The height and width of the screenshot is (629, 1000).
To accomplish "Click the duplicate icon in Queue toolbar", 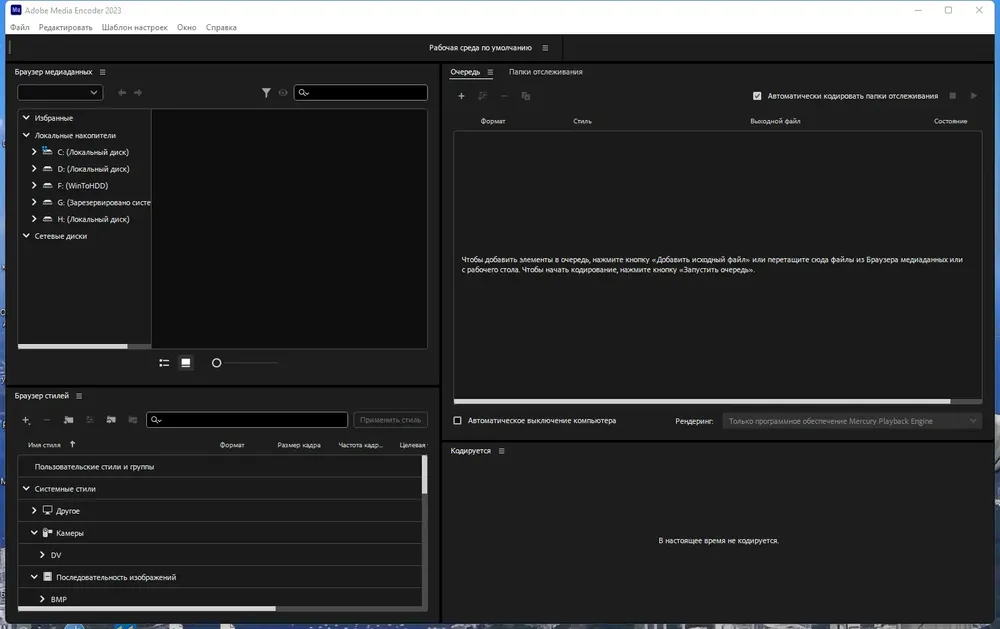I will click(x=526, y=96).
